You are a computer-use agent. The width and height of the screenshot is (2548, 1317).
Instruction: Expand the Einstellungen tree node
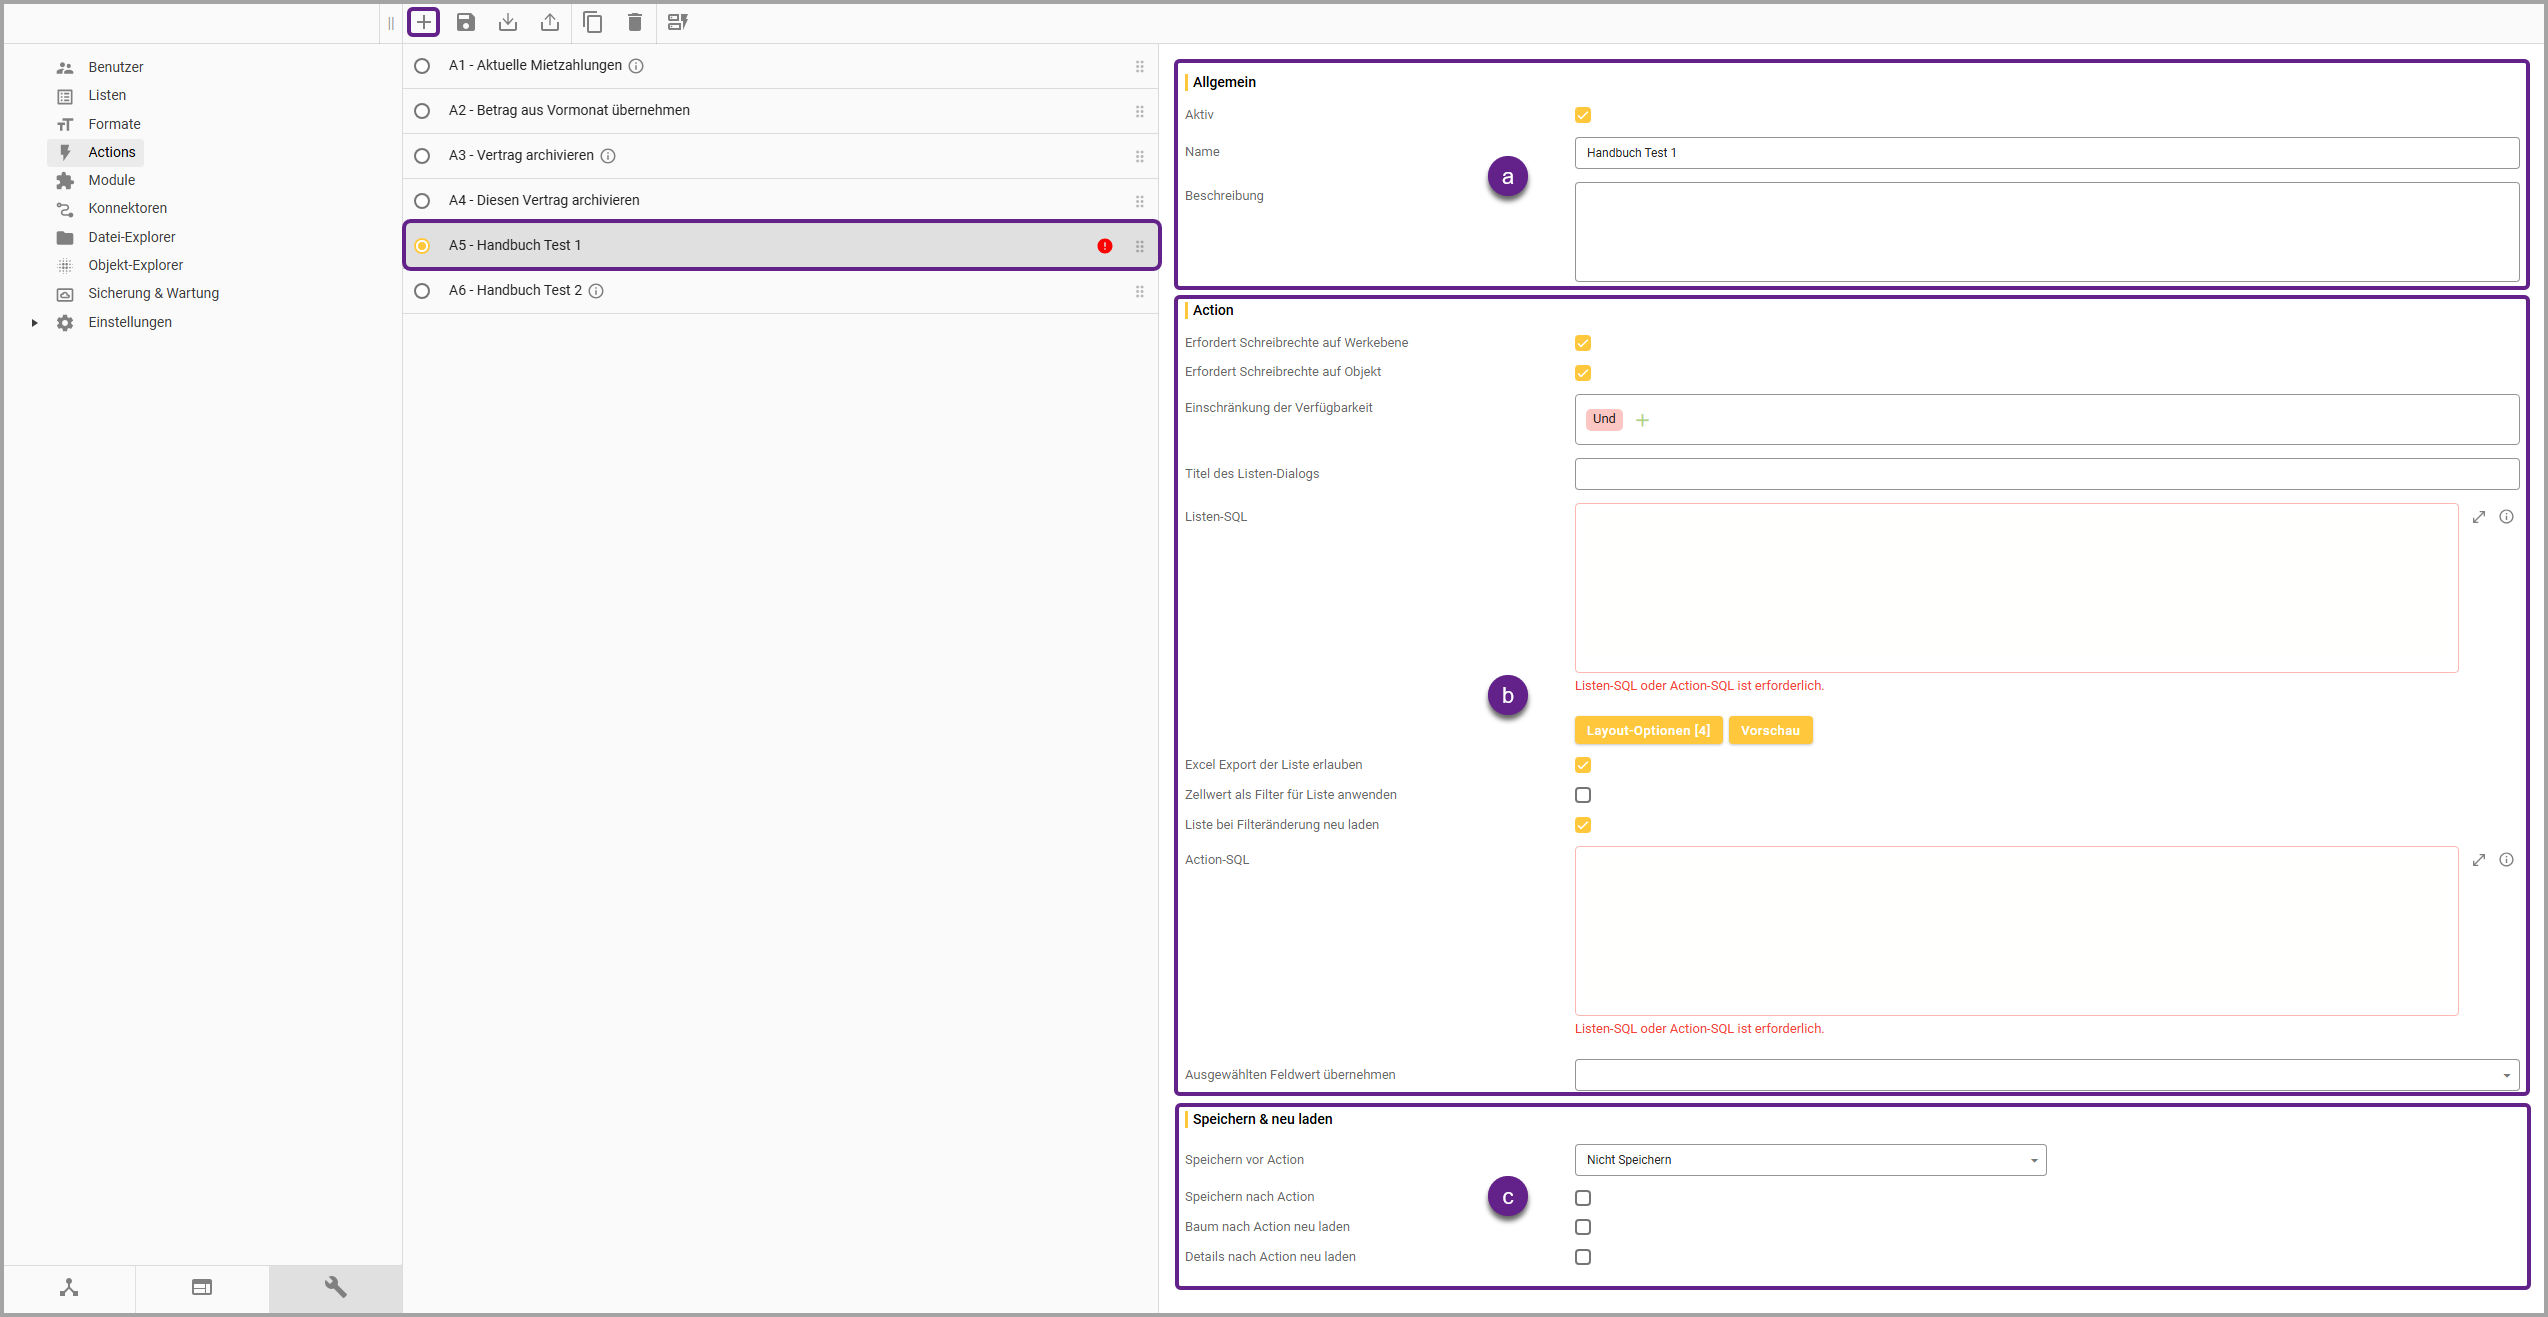pos(34,322)
